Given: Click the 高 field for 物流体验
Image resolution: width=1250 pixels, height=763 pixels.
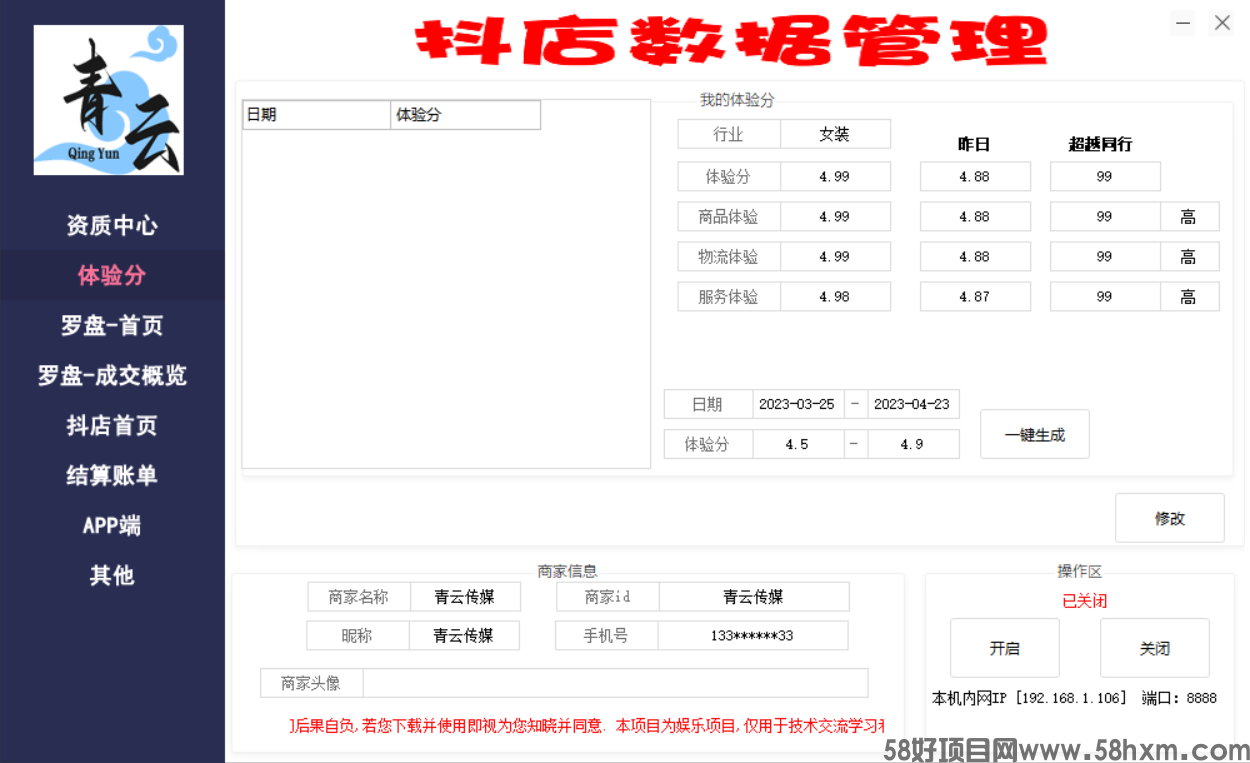Looking at the screenshot, I should (x=1189, y=256).
